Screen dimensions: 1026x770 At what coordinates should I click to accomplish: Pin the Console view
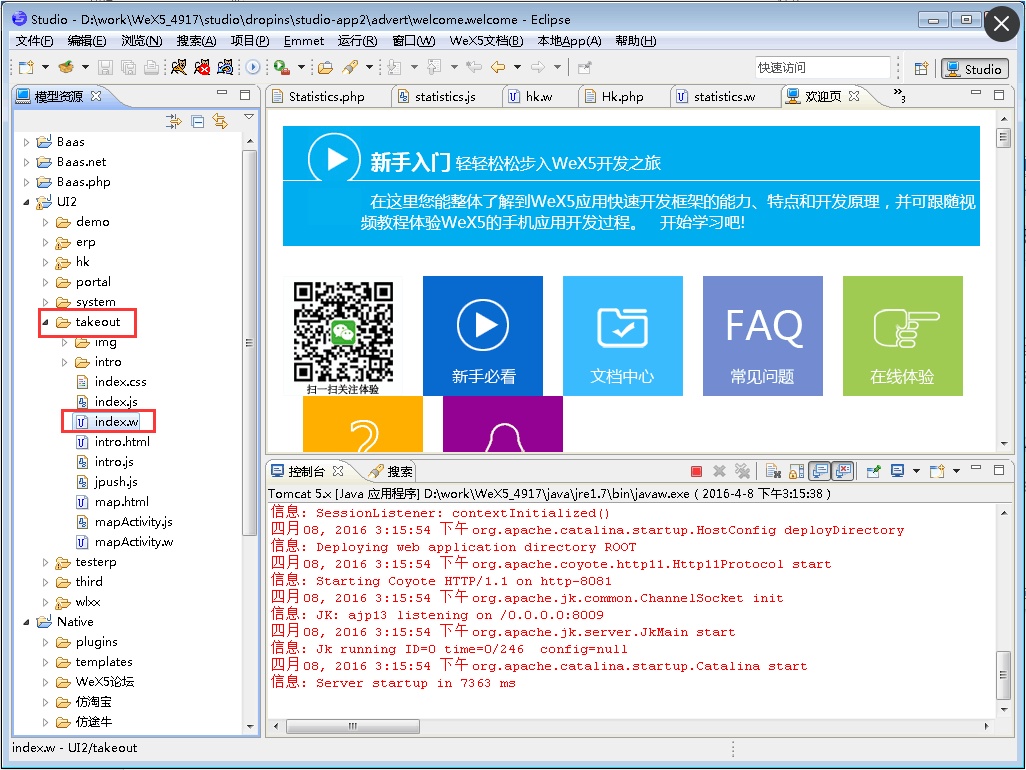[873, 470]
